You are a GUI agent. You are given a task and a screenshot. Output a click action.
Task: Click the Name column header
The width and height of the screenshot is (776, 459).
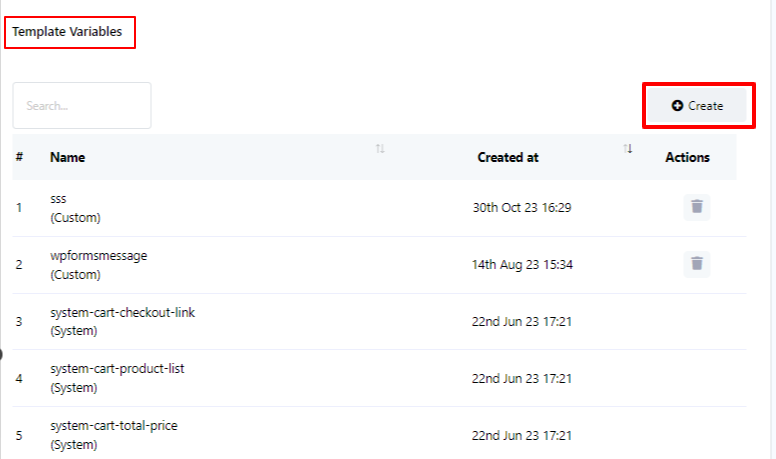(x=68, y=157)
